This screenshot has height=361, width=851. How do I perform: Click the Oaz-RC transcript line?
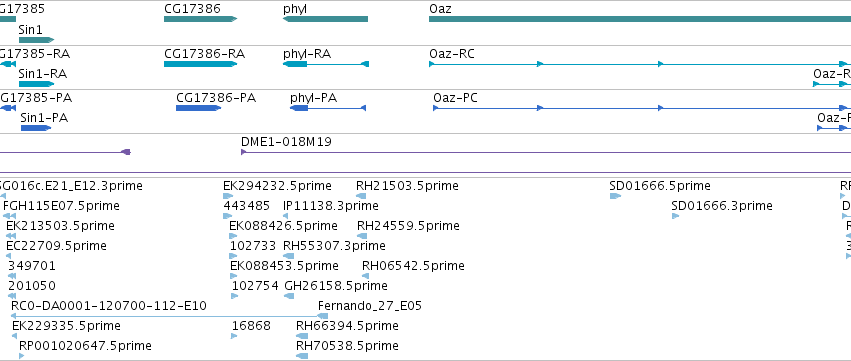(x=640, y=64)
